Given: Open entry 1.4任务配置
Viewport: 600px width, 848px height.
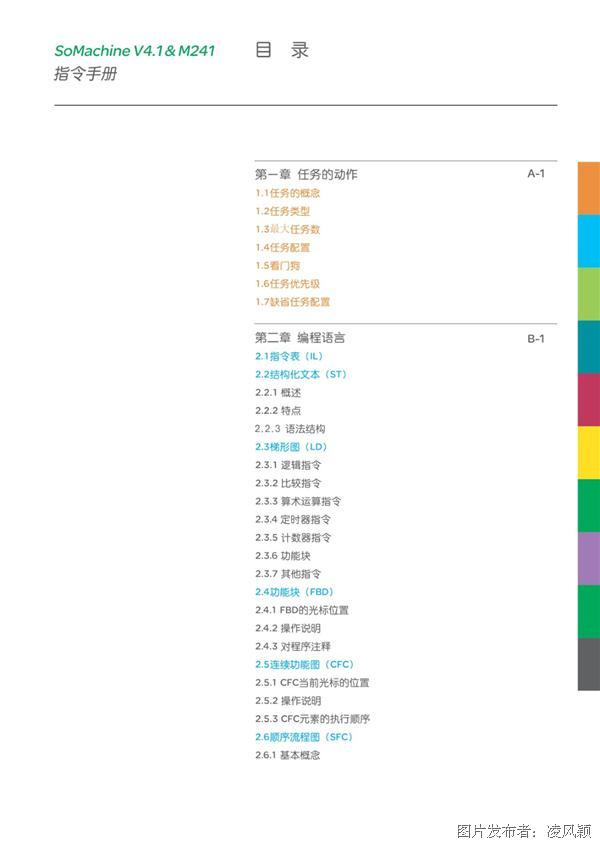Looking at the screenshot, I should click(282, 248).
